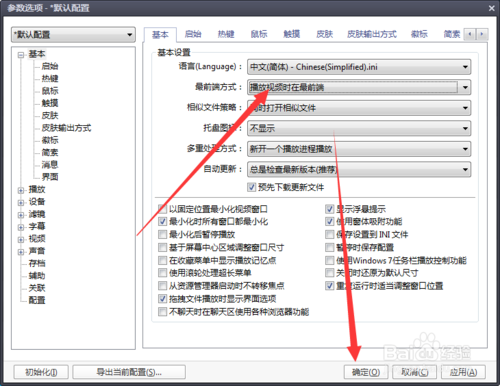Expand the 设备 tree node
The image size is (500, 386).
click(x=21, y=203)
